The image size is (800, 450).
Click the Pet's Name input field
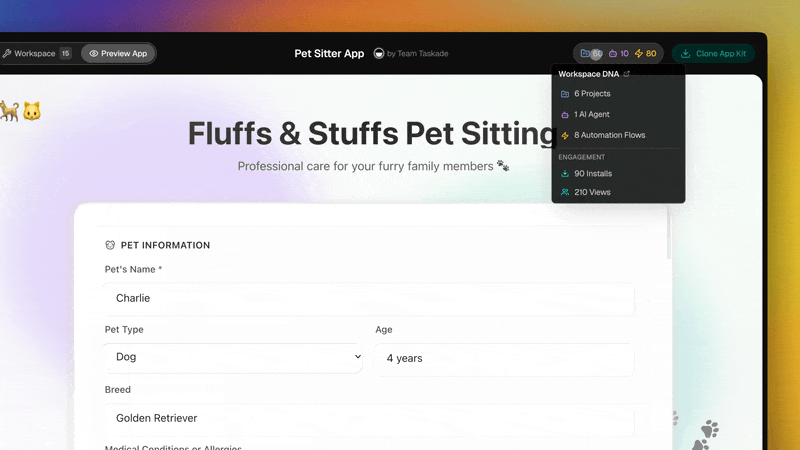pyautogui.click(x=369, y=298)
